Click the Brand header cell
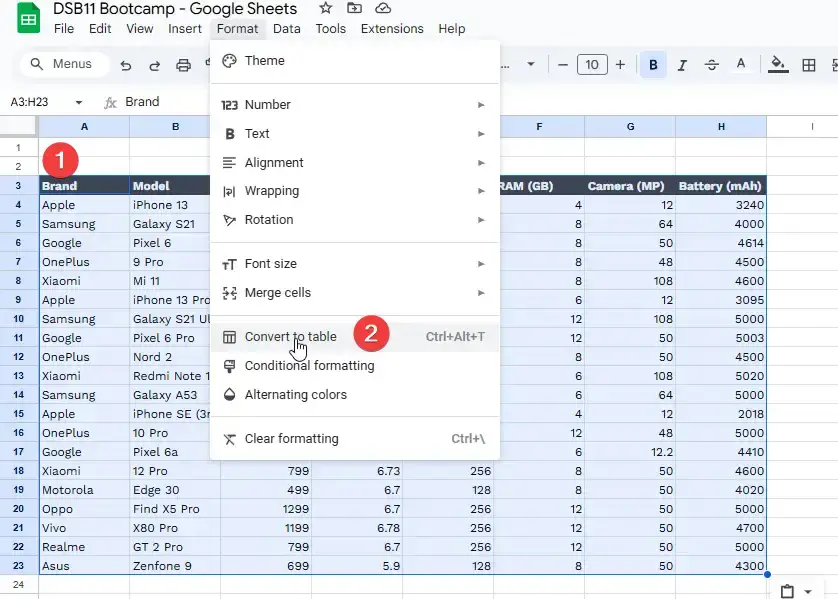The image size is (838, 599). 84,186
